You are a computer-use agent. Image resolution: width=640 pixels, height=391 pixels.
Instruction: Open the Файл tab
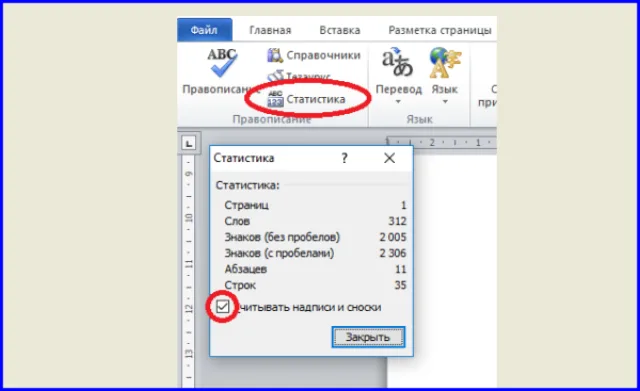tap(204, 30)
